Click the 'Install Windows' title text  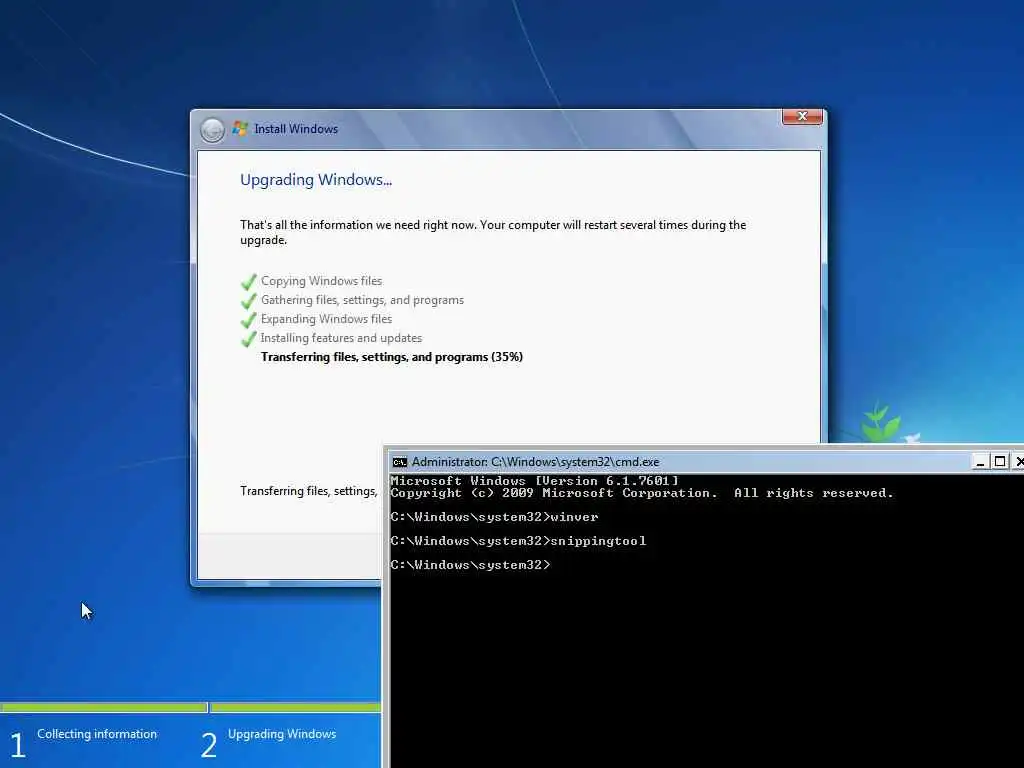(x=296, y=129)
